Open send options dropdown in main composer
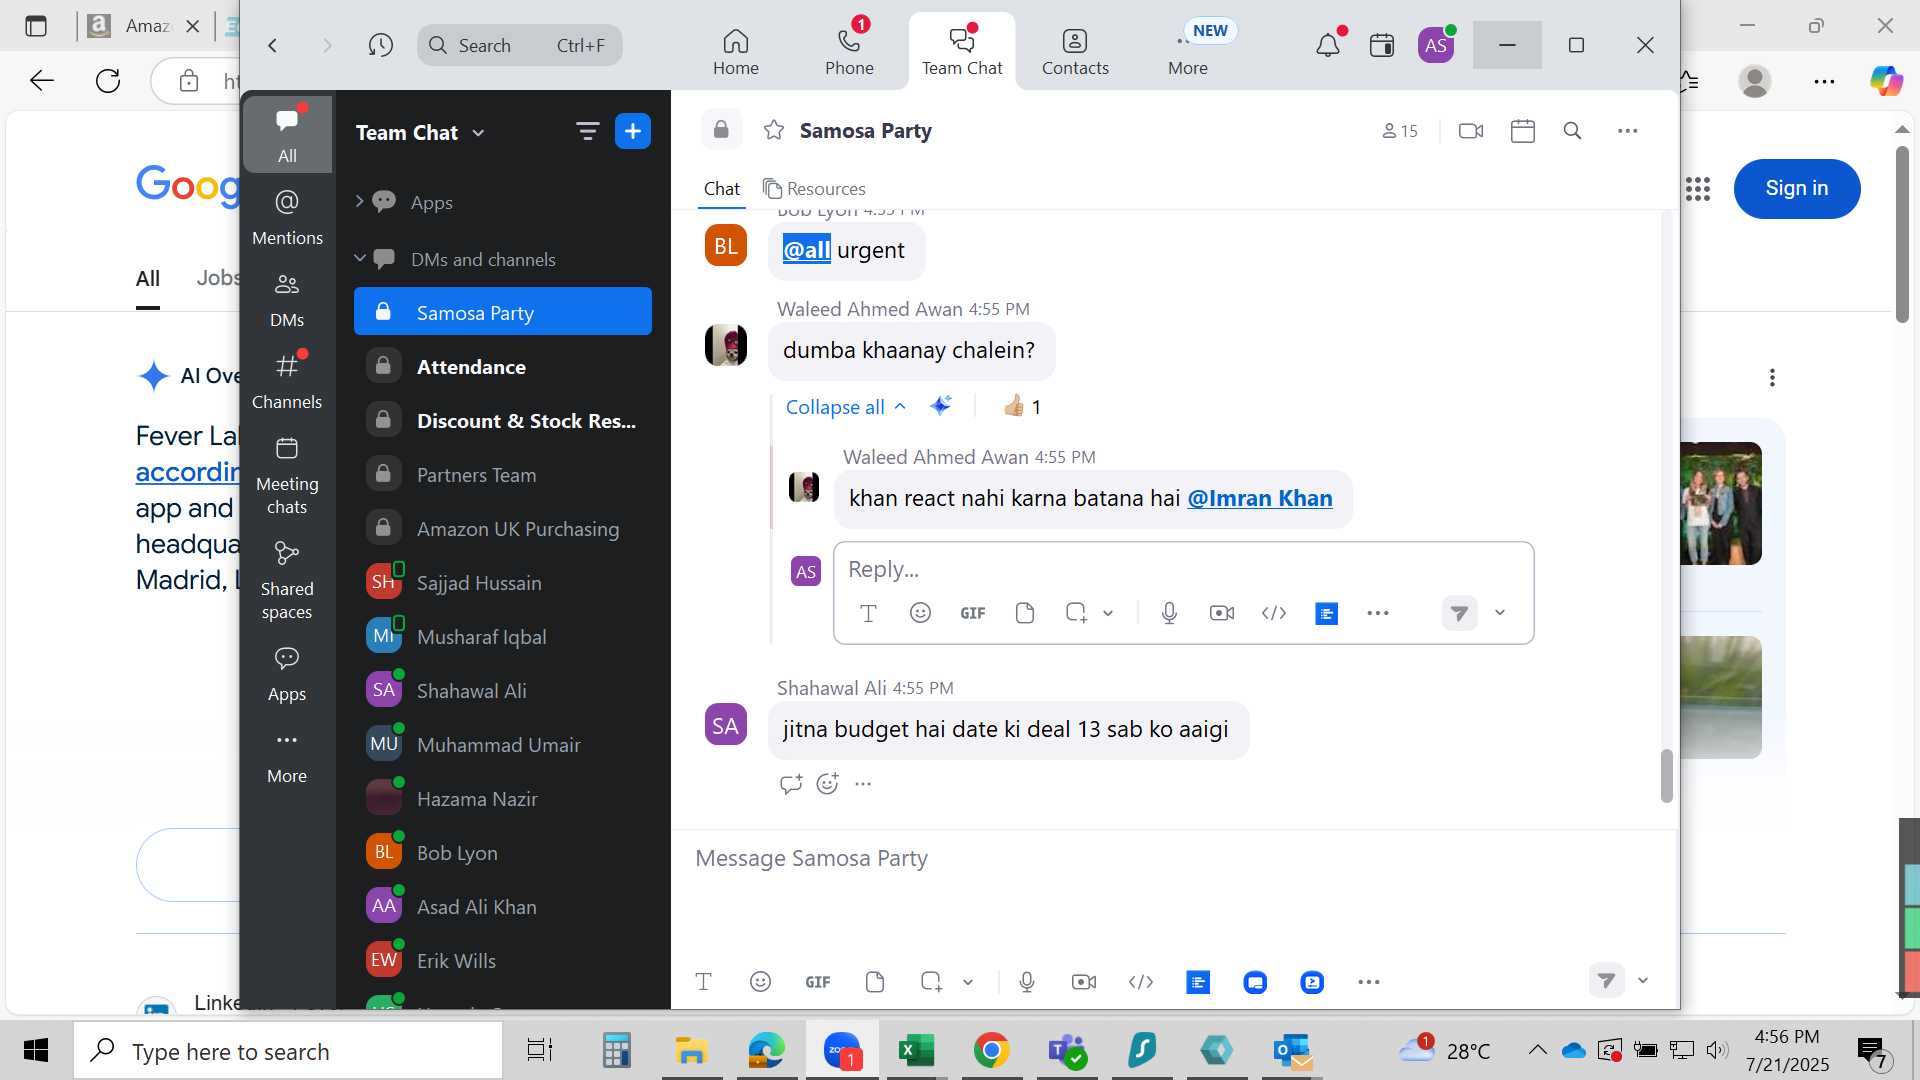This screenshot has height=1080, width=1920. 1643,981
